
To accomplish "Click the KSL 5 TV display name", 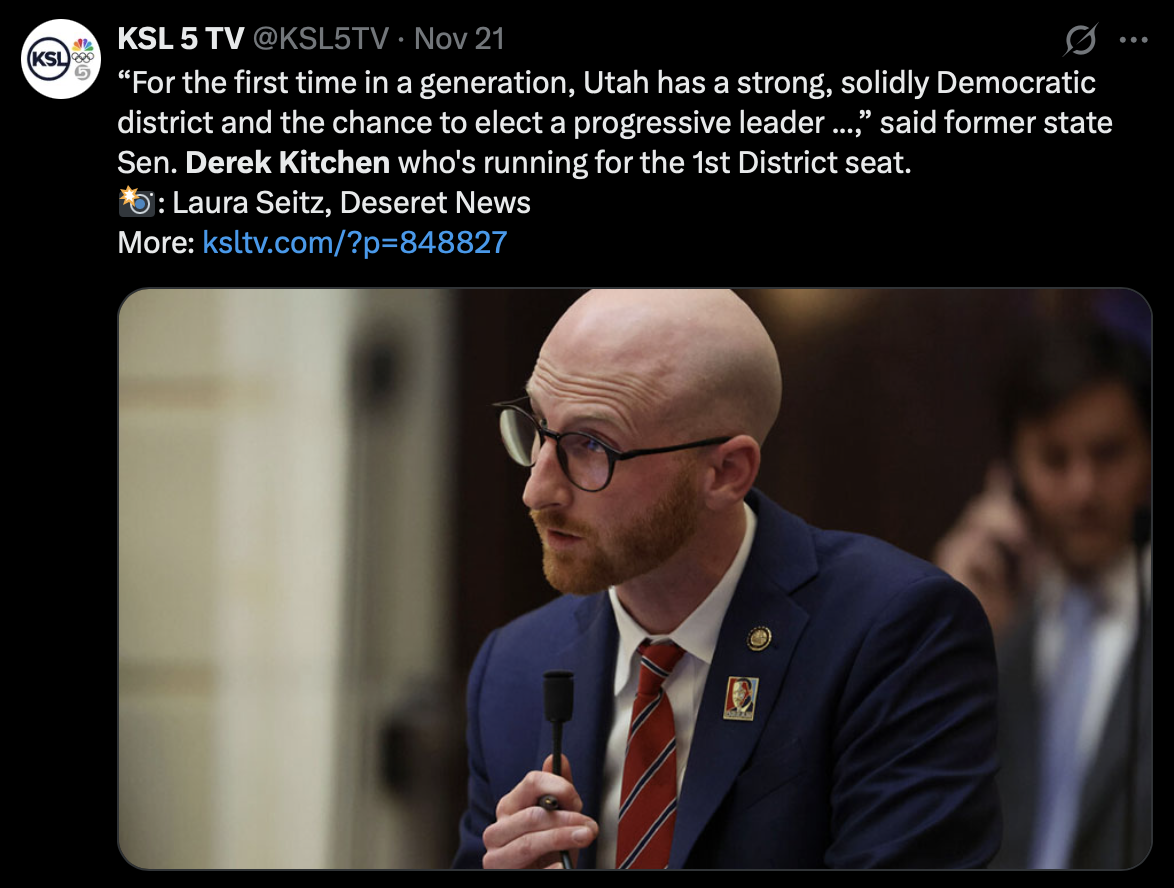I will point(180,39).
